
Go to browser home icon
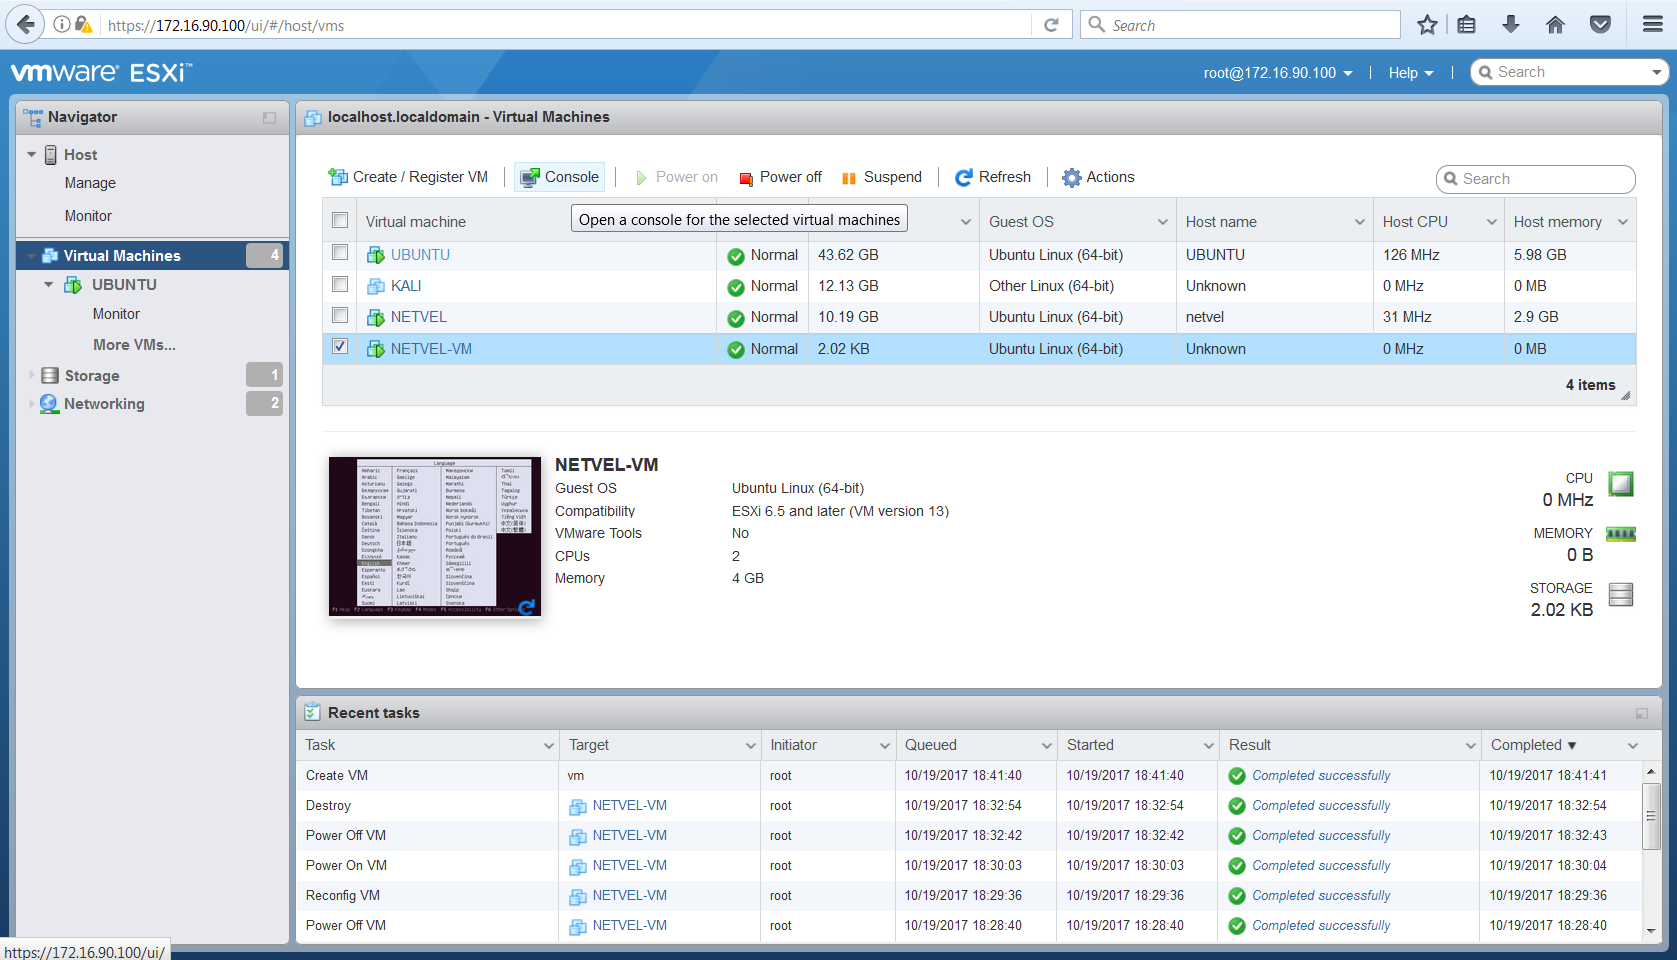[1555, 25]
